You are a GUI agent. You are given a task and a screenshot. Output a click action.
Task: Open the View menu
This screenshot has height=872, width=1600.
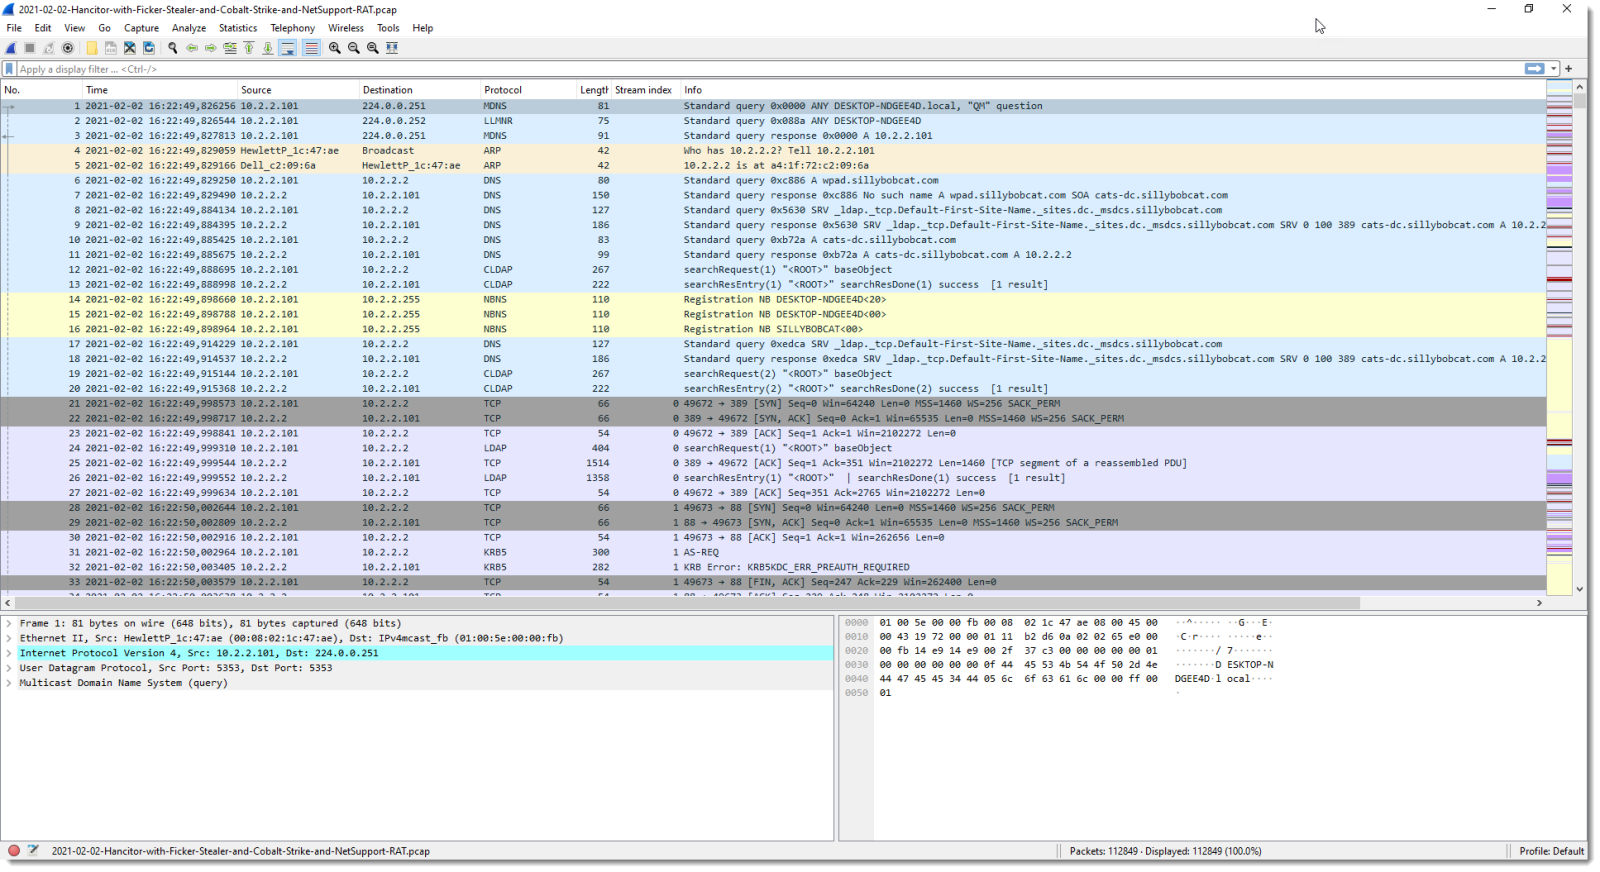click(x=75, y=28)
